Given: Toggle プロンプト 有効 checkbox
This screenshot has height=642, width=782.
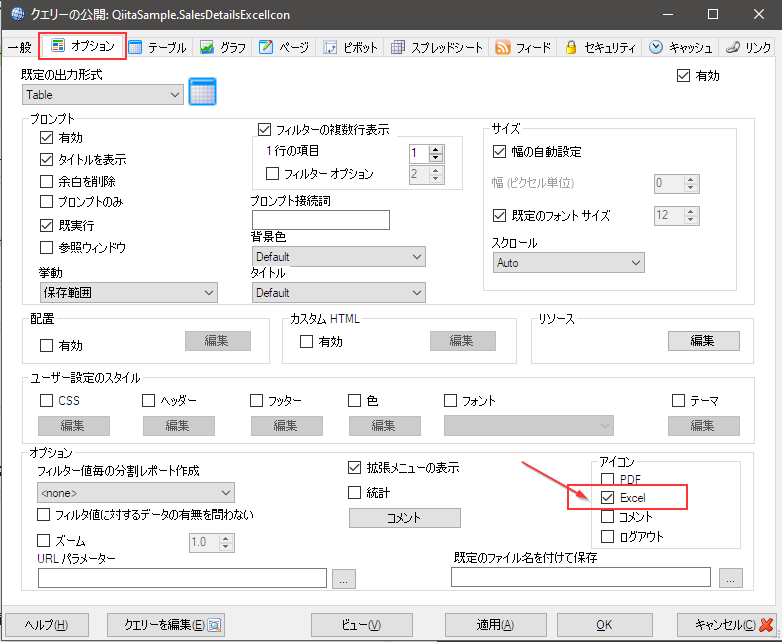Looking at the screenshot, I should click(46, 138).
